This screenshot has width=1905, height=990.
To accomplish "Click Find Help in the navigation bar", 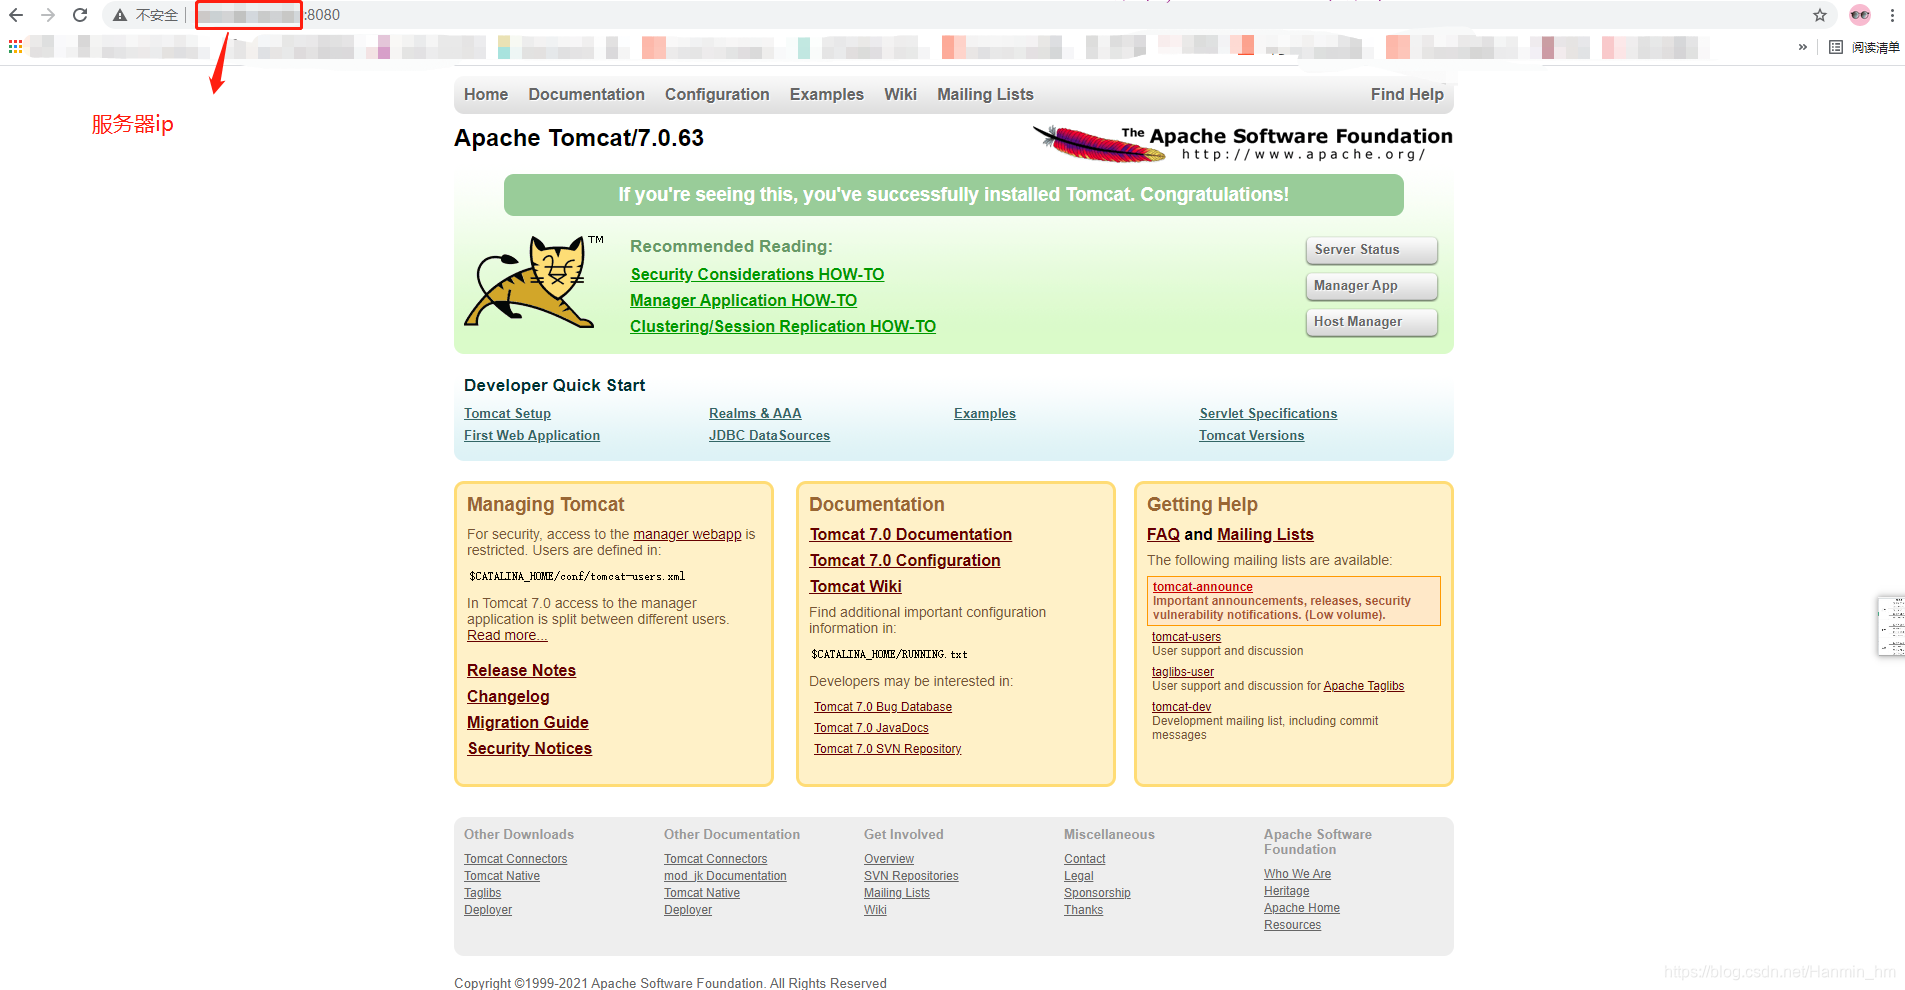I will pyautogui.click(x=1407, y=94).
